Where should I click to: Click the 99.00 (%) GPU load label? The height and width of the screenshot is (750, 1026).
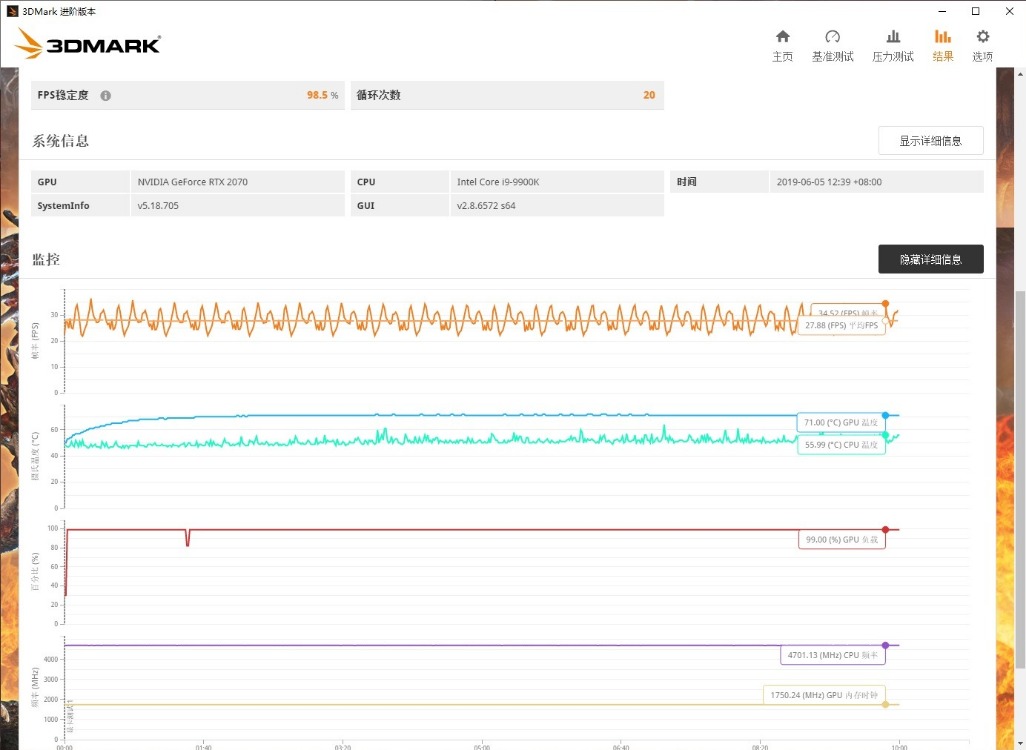tap(841, 540)
